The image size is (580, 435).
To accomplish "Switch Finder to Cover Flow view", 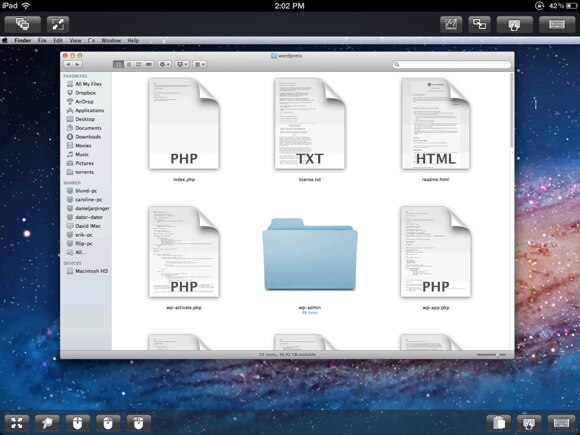I will coord(149,64).
